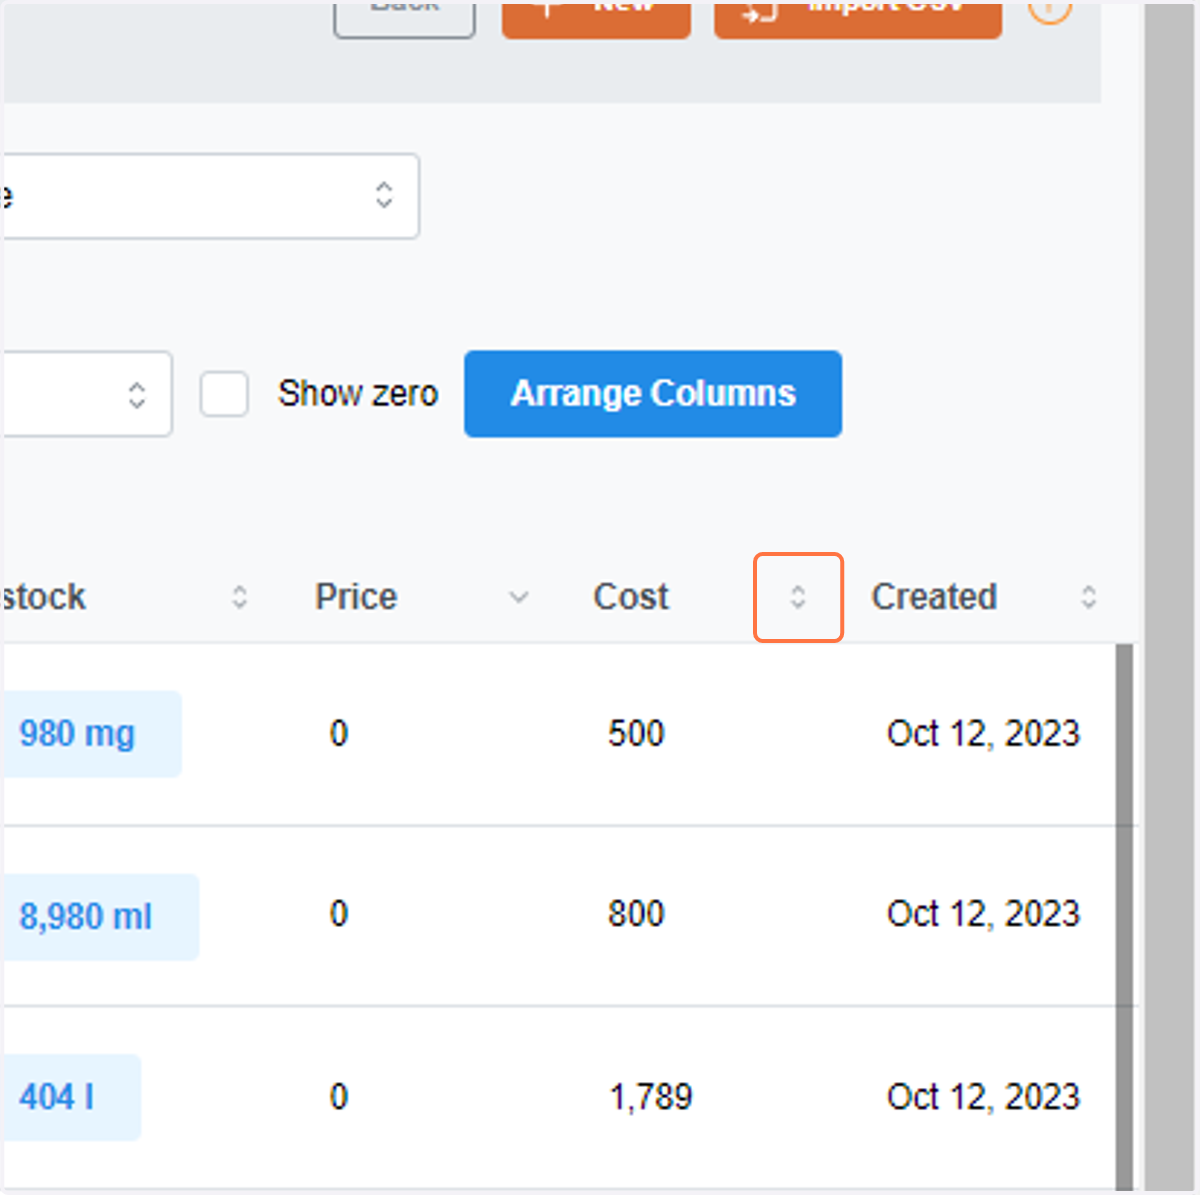Tick the Show zero checkbox
Viewport: 1200px width, 1195px height.
coord(224,394)
